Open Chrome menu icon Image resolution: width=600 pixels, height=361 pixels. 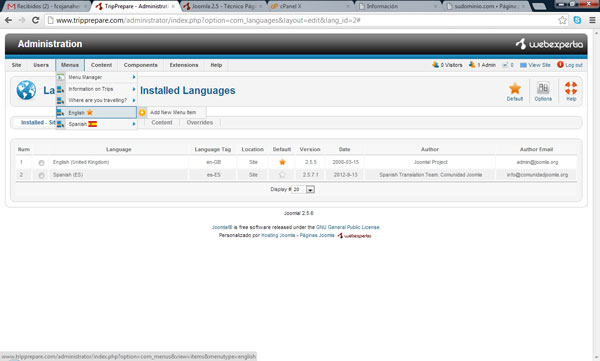pos(592,20)
